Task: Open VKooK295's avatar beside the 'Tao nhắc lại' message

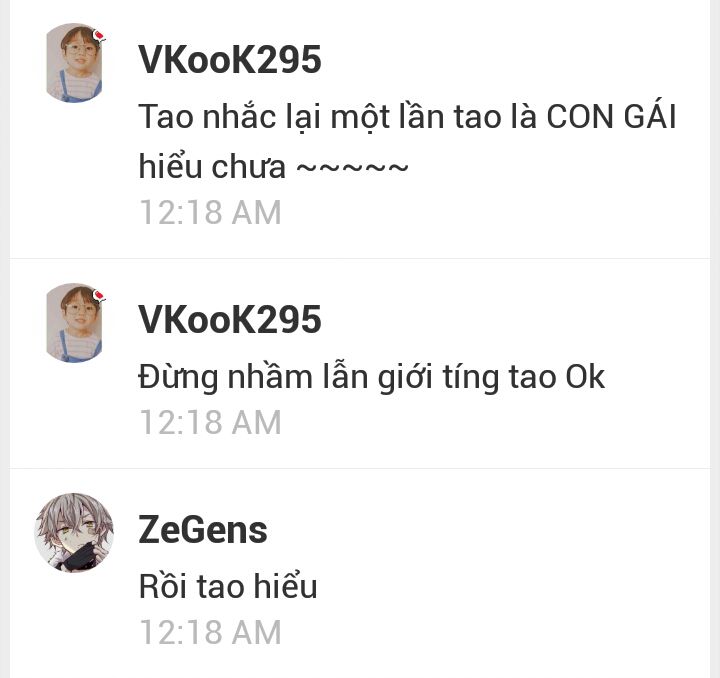Action: 74,63
